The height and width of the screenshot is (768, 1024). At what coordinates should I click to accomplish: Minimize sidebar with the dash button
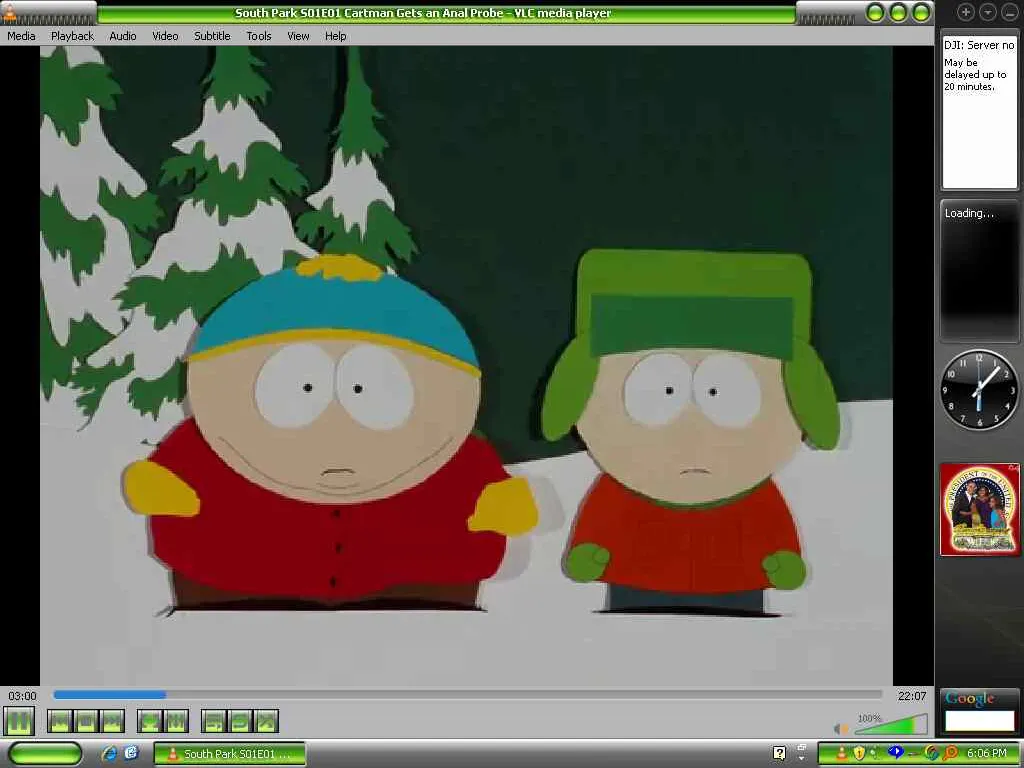tap(1010, 12)
